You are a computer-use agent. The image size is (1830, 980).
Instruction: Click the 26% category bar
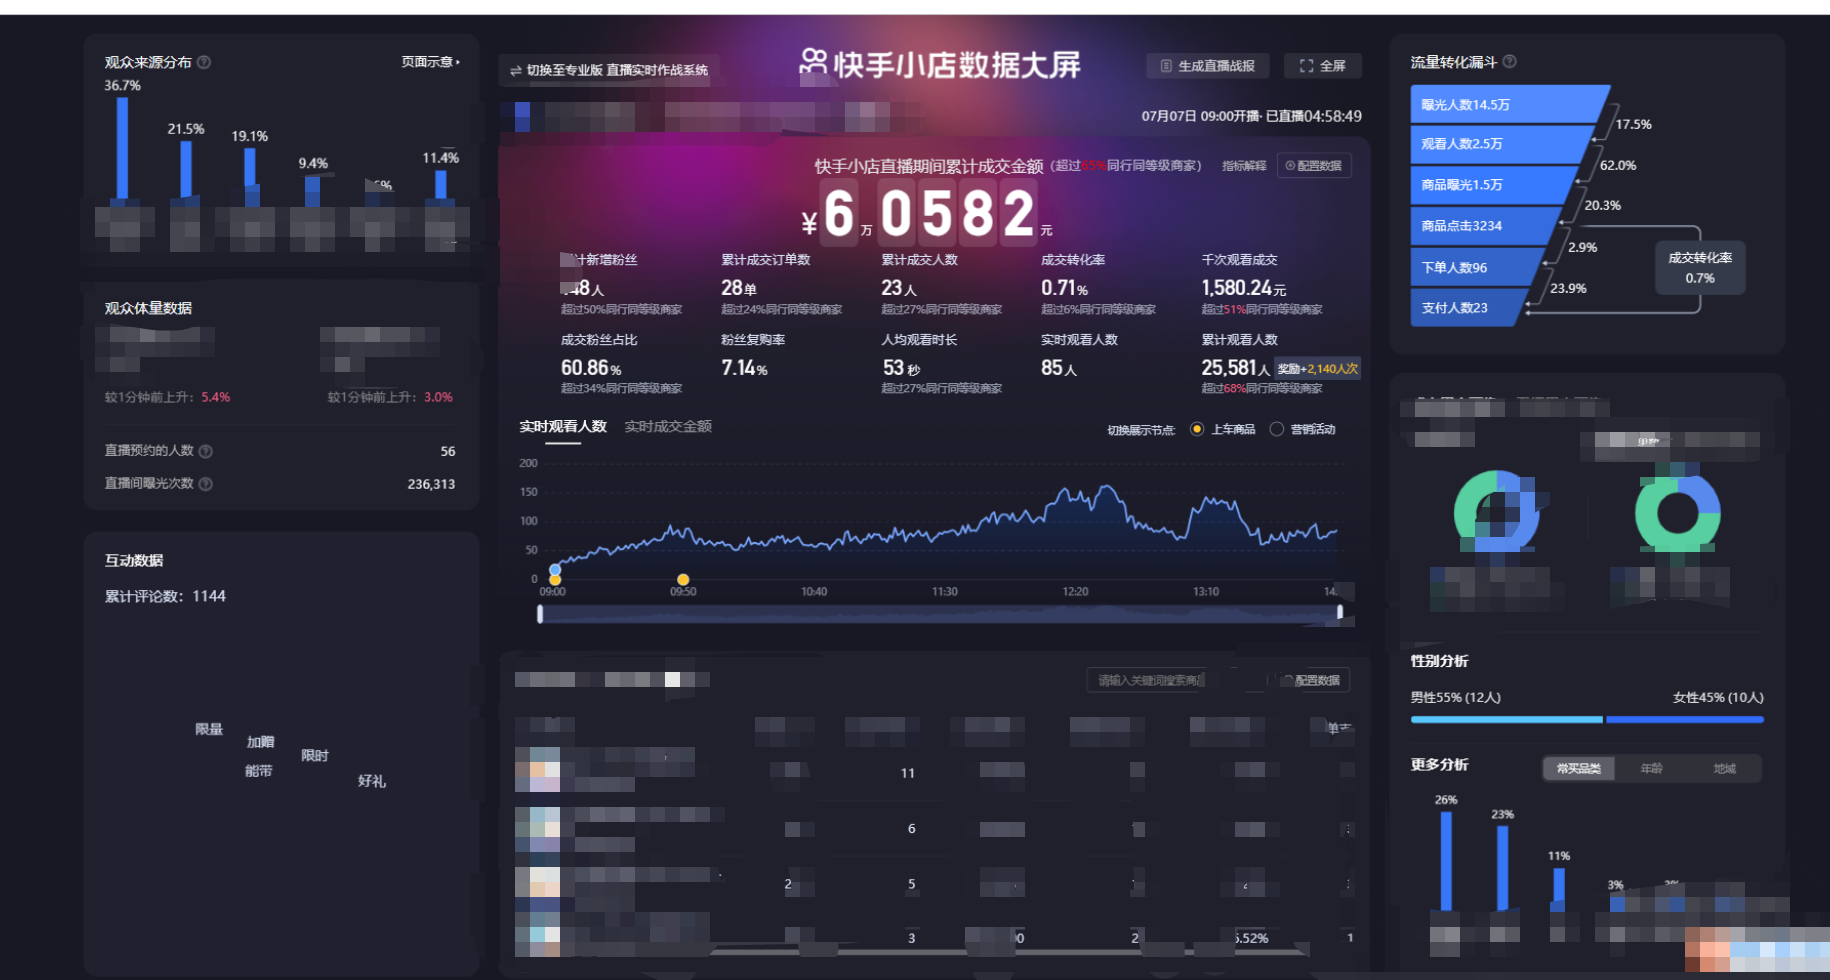point(1446,860)
